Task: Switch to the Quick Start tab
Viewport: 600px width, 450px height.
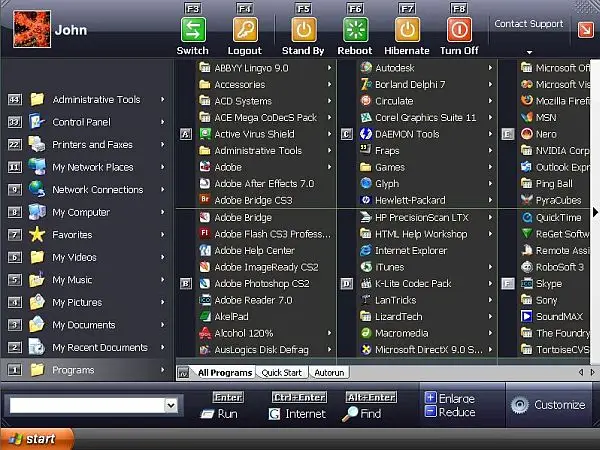Action: point(282,372)
